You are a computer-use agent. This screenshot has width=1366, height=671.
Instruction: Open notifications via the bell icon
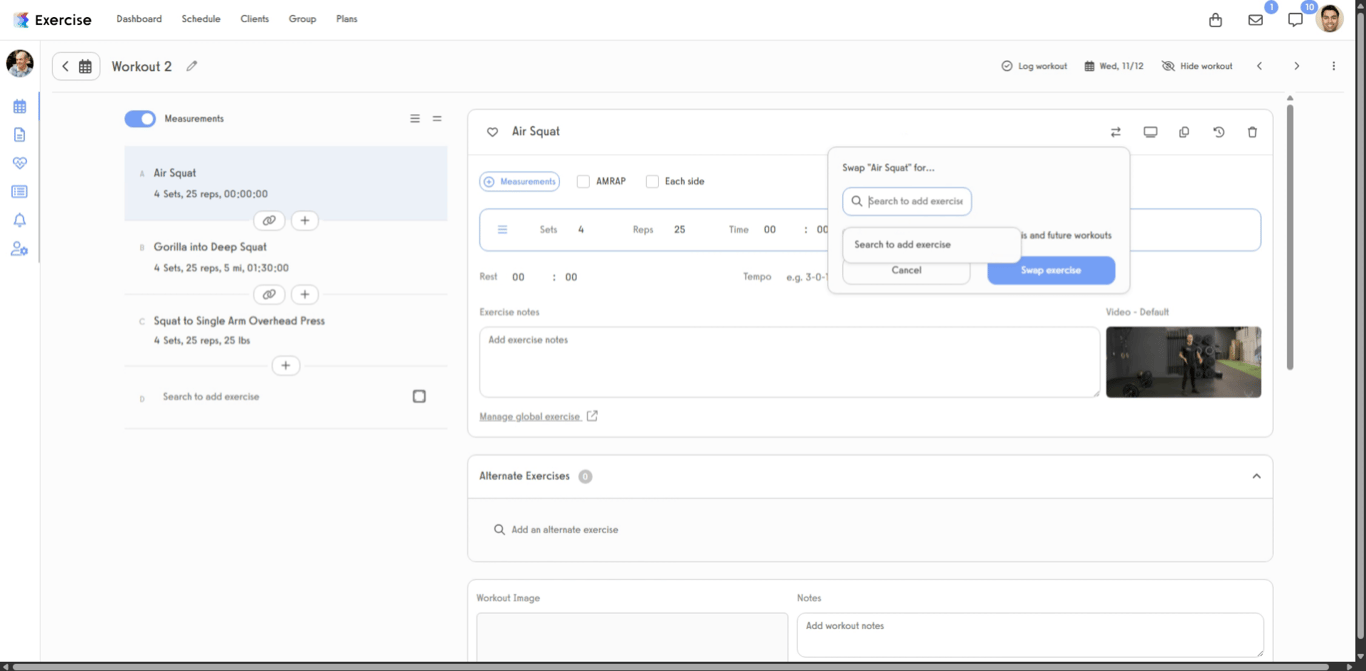pyautogui.click(x=20, y=219)
